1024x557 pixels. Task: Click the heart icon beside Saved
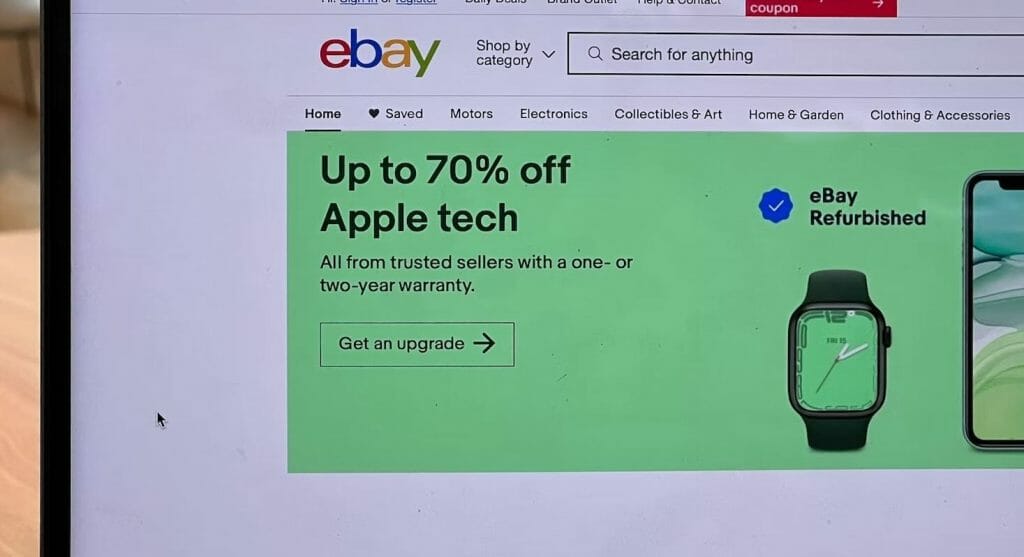(x=374, y=114)
